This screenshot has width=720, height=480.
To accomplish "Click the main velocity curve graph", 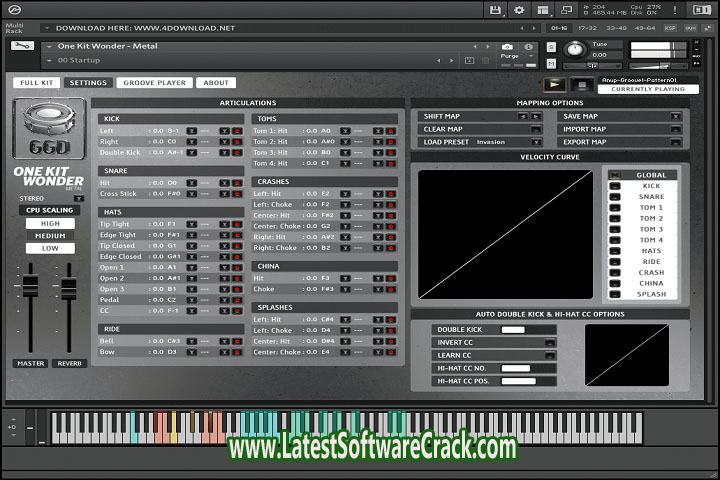I will point(506,234).
